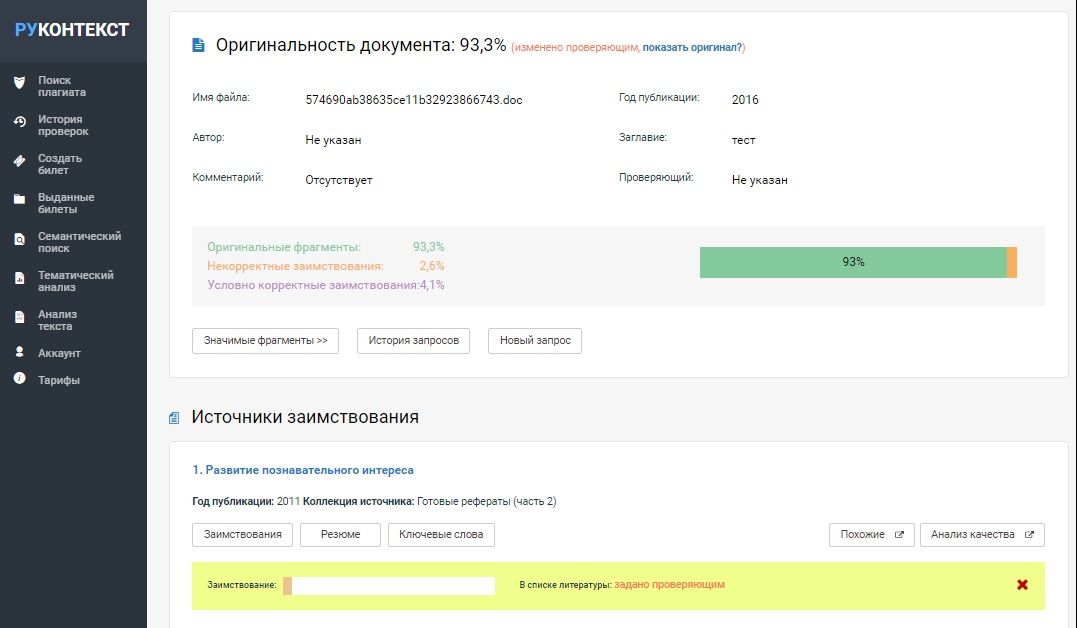Click the Тематический анализ document icon
This screenshot has height=628, width=1077.
click(x=19, y=278)
